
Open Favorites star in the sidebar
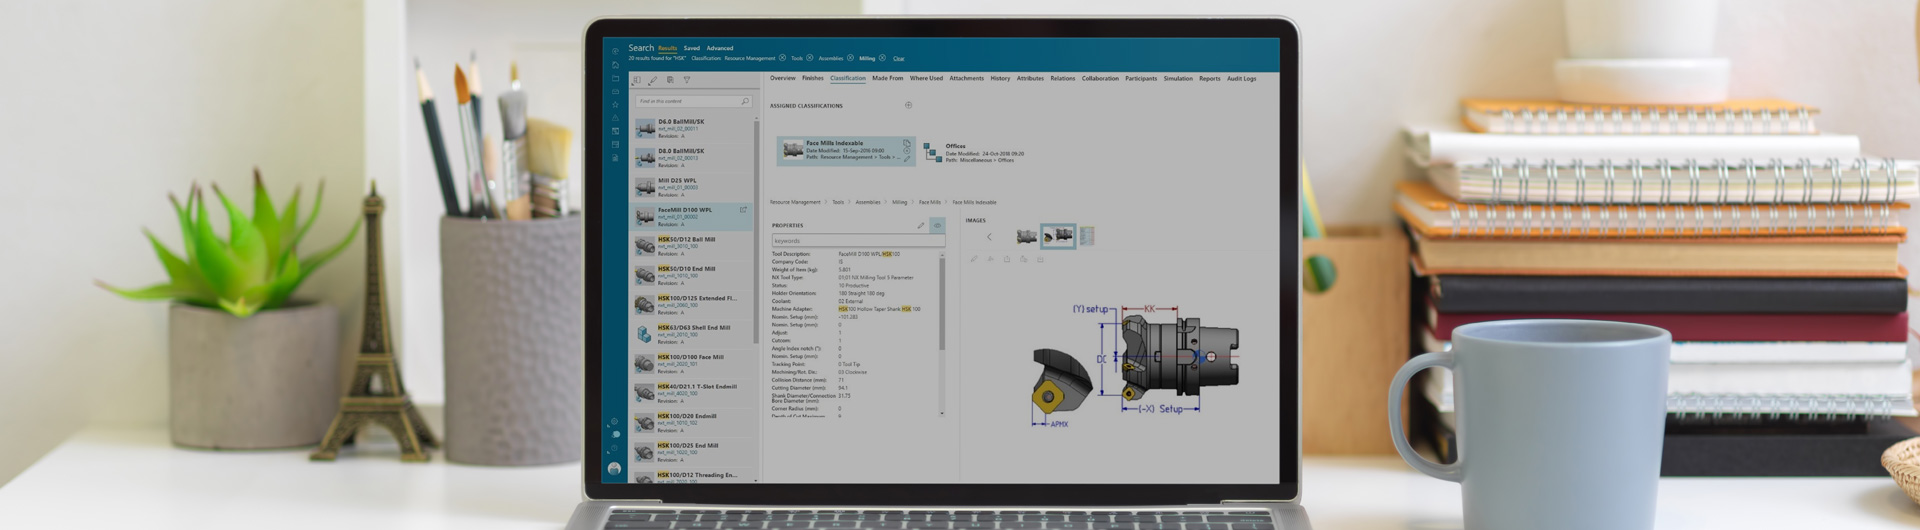(x=615, y=104)
